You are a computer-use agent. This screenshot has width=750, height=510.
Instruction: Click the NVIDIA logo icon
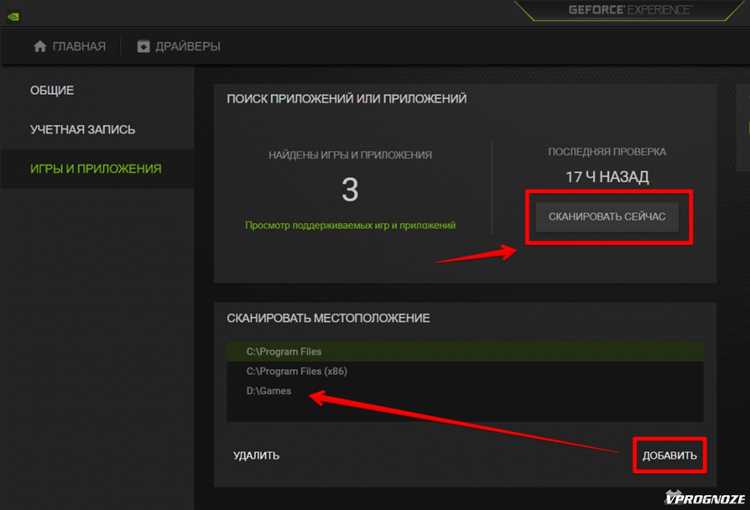(13, 16)
